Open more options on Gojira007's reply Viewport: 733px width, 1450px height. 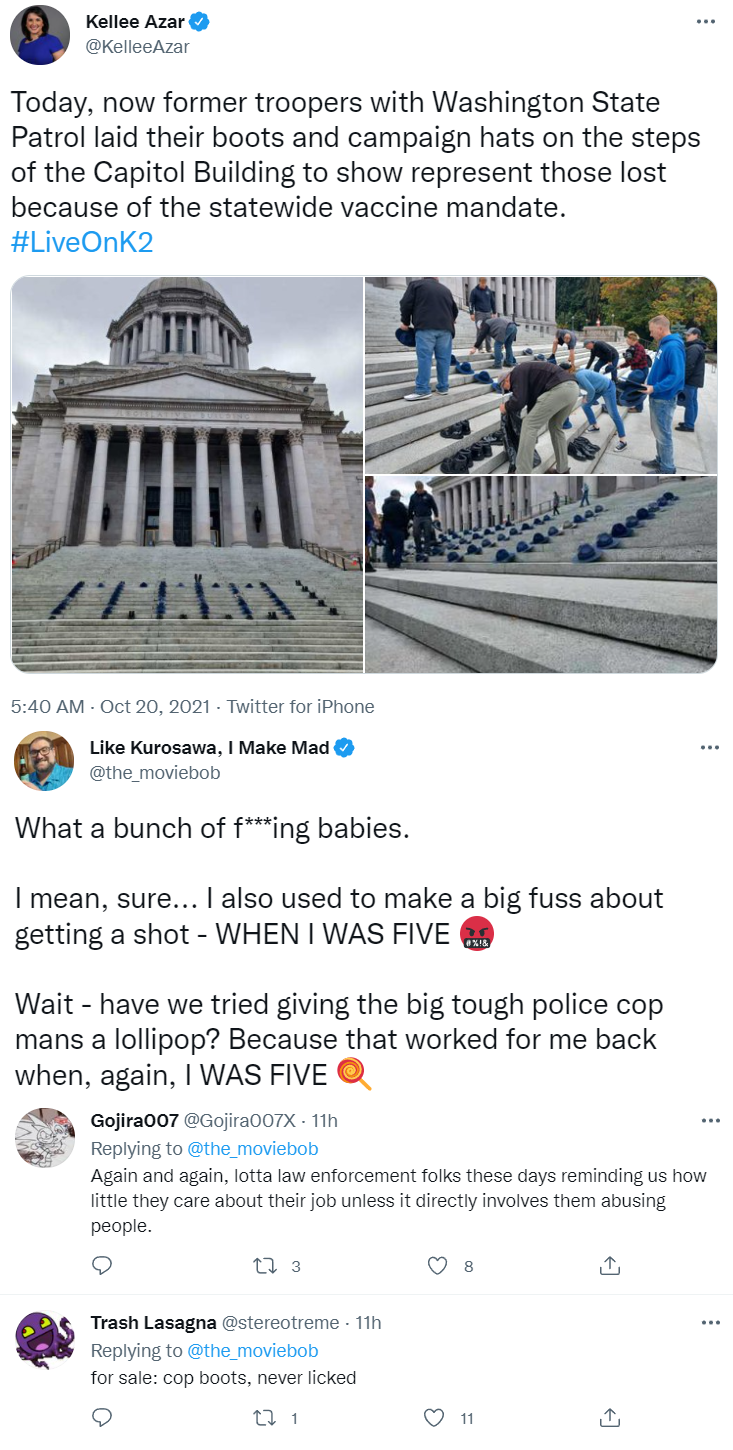(x=708, y=1121)
